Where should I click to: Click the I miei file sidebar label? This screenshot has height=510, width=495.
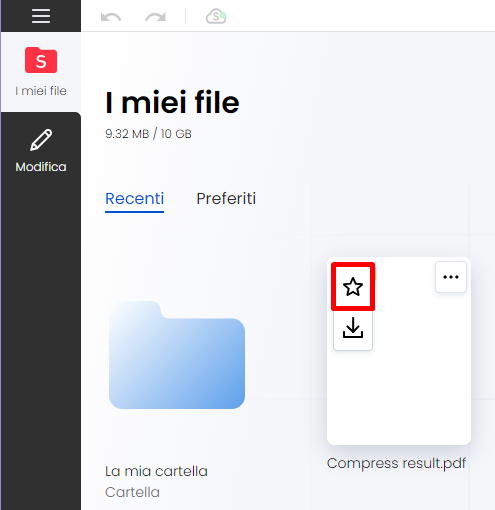click(x=41, y=91)
